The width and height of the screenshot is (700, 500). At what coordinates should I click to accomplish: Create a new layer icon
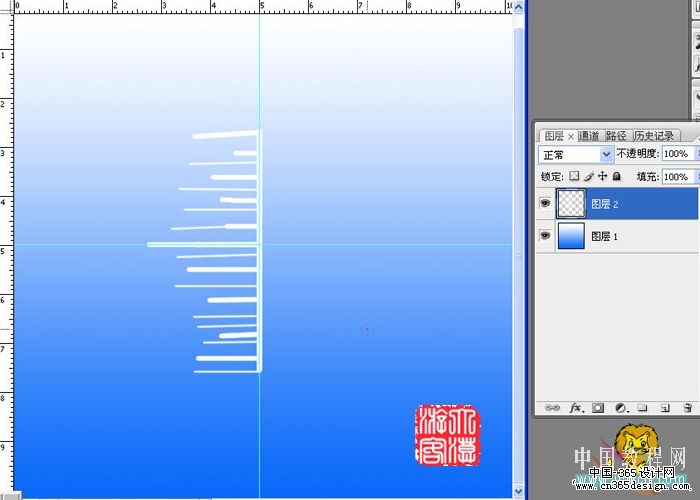pyautogui.click(x=665, y=408)
